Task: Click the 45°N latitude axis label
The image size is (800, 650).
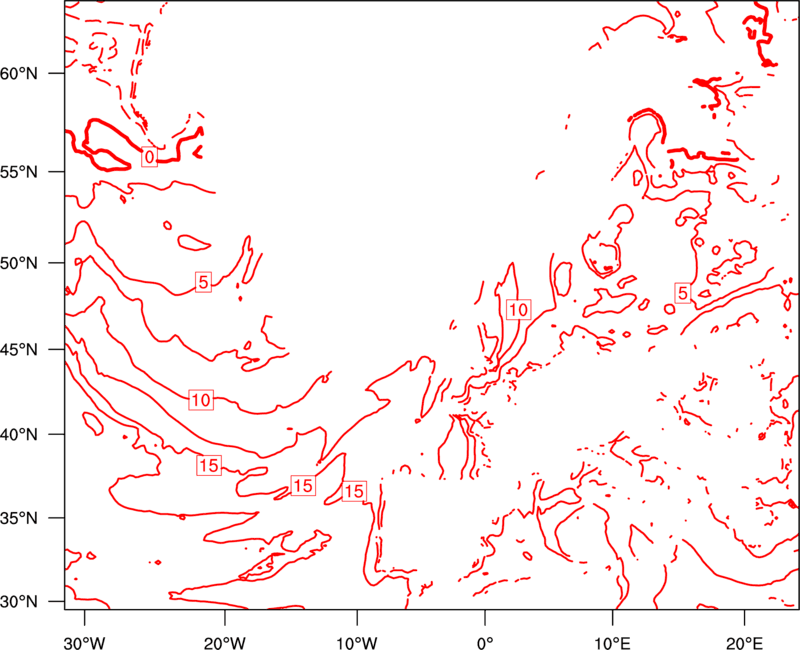Action: tap(19, 349)
